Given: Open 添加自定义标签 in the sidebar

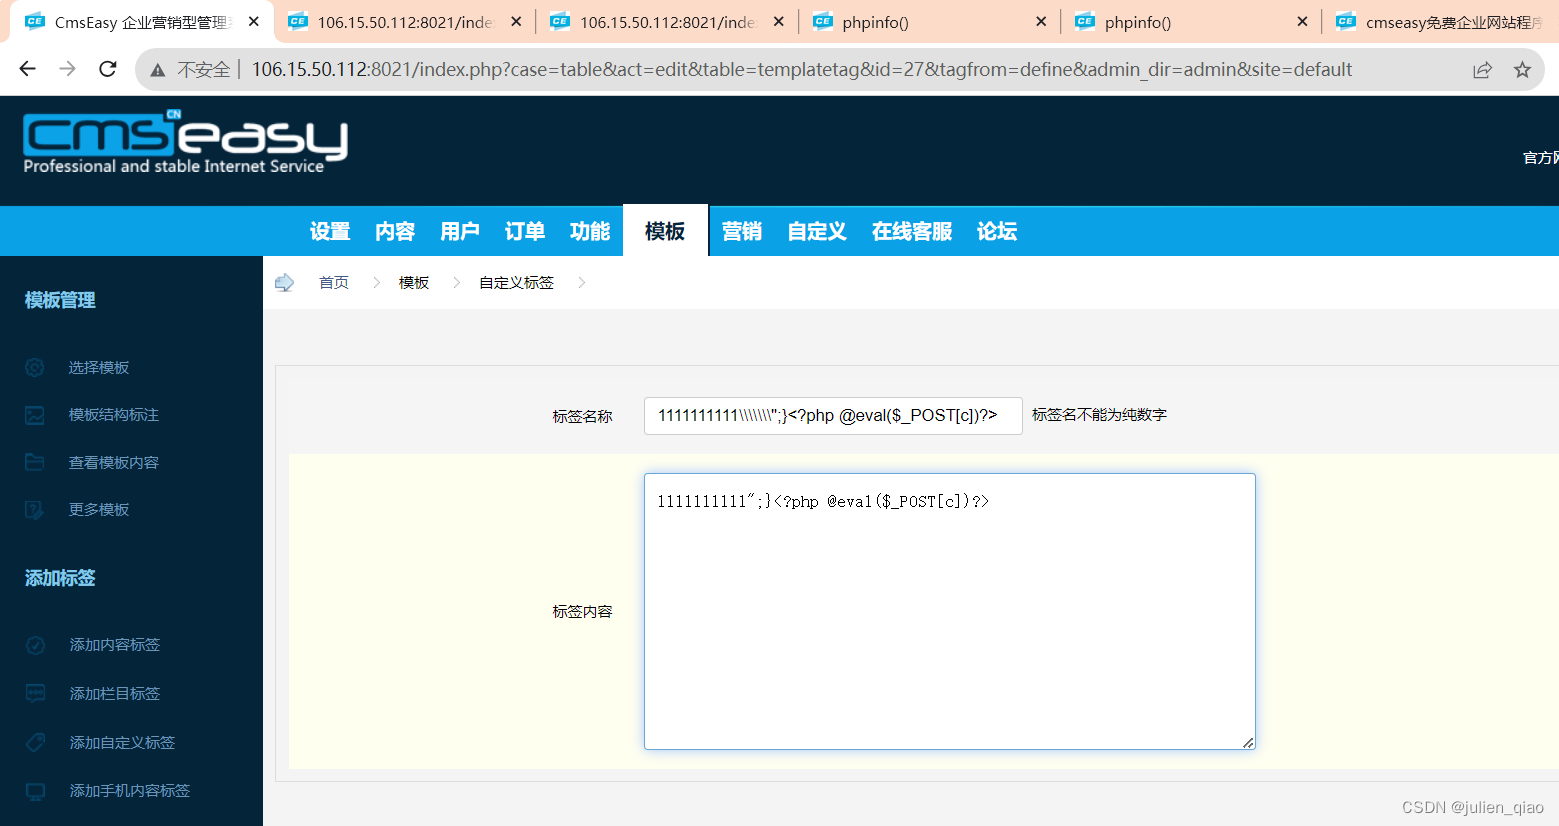Looking at the screenshot, I should (x=122, y=742).
